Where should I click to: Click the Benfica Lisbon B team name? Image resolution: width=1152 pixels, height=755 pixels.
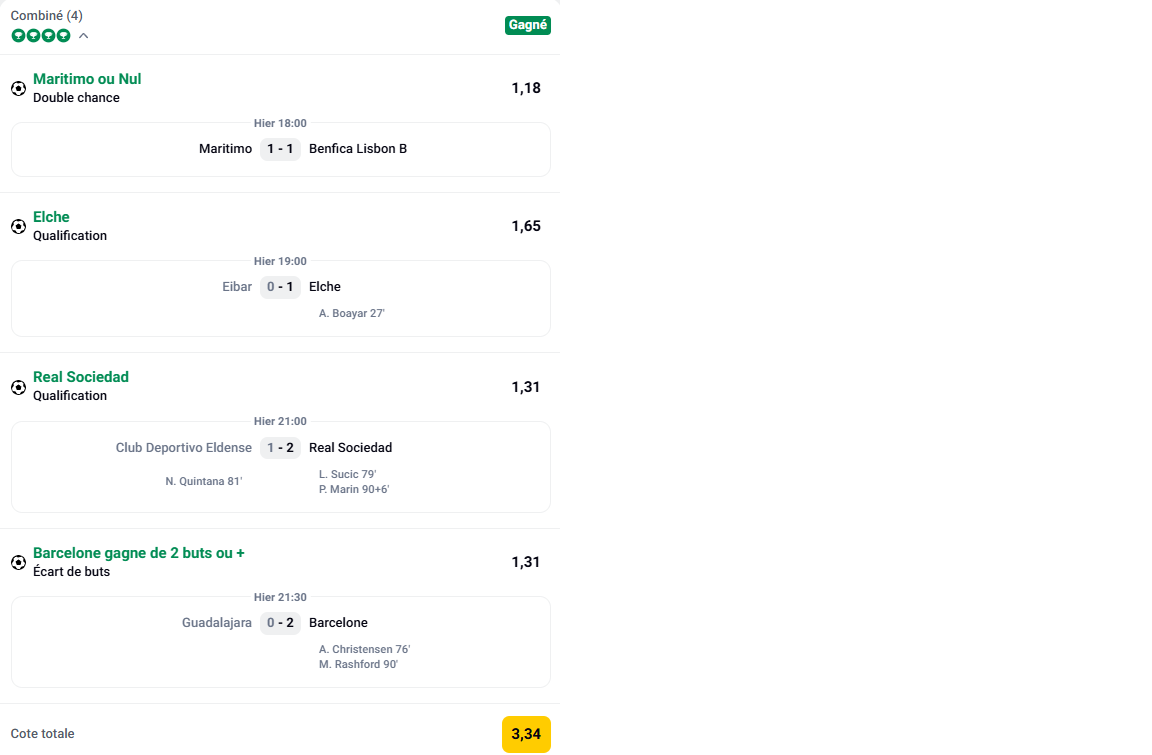(358, 149)
